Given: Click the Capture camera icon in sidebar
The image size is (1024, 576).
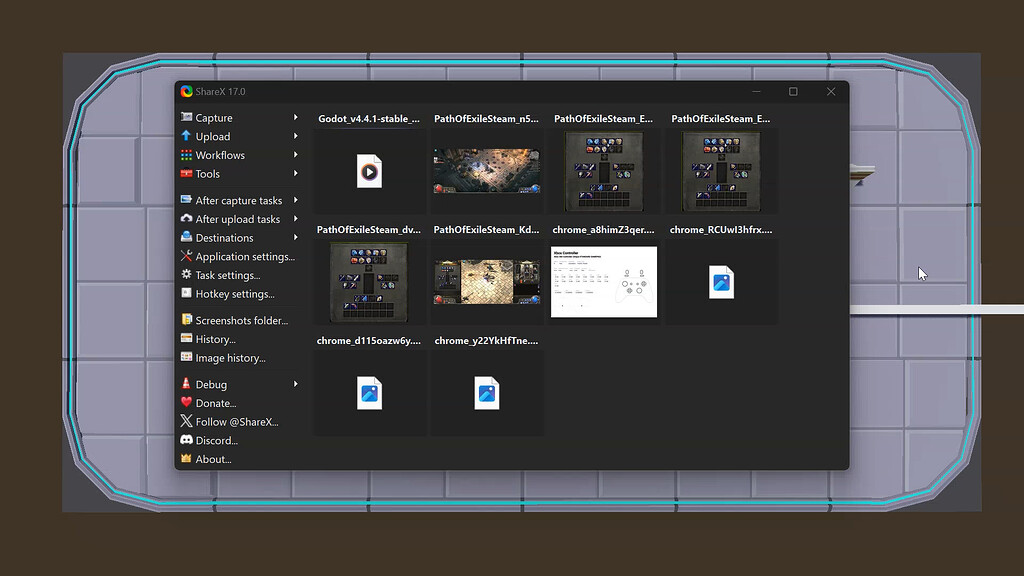Looking at the screenshot, I should [x=186, y=117].
